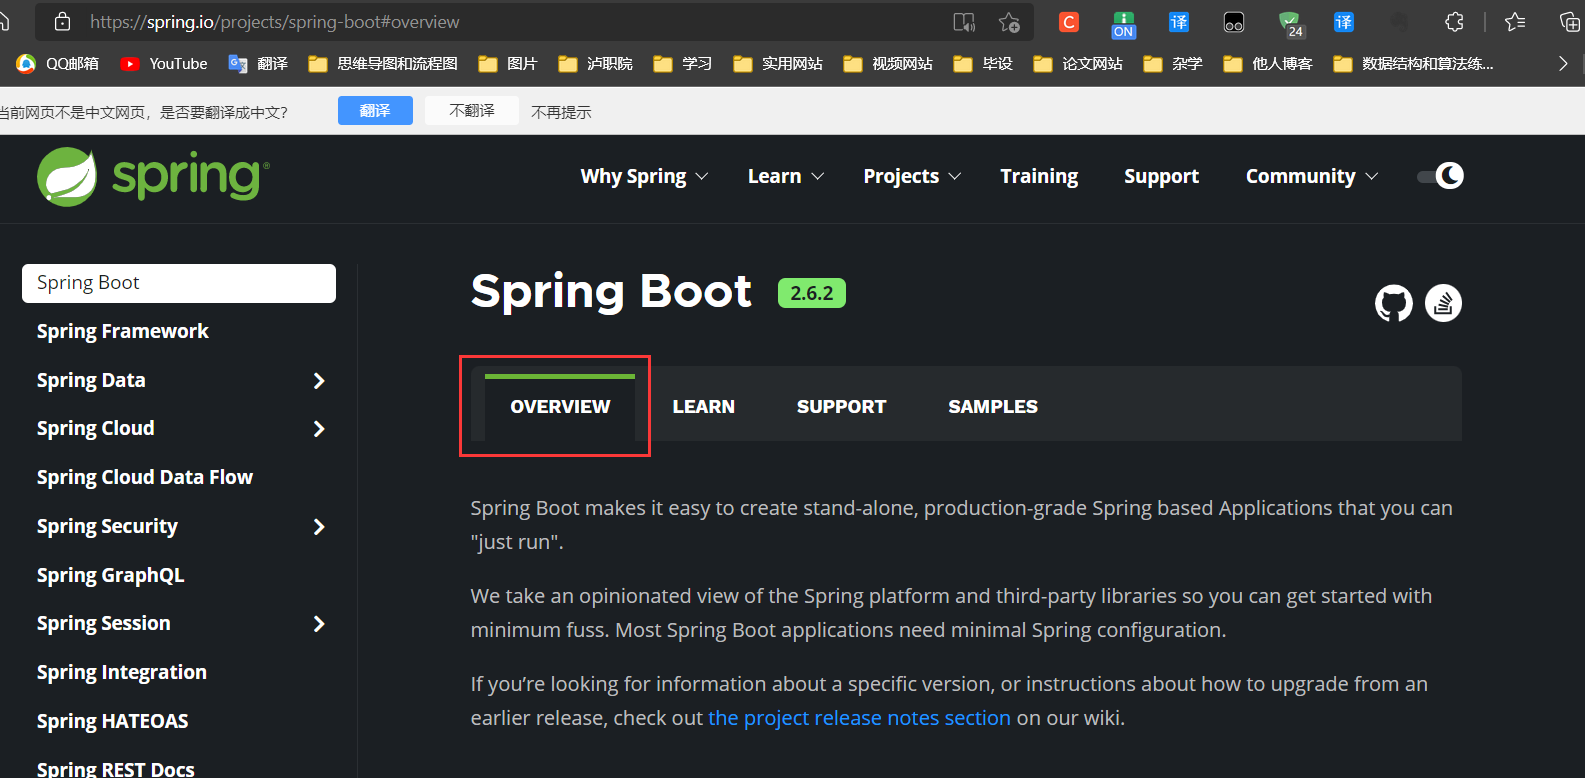
Task: Expand the Why Spring menu
Action: click(x=644, y=176)
